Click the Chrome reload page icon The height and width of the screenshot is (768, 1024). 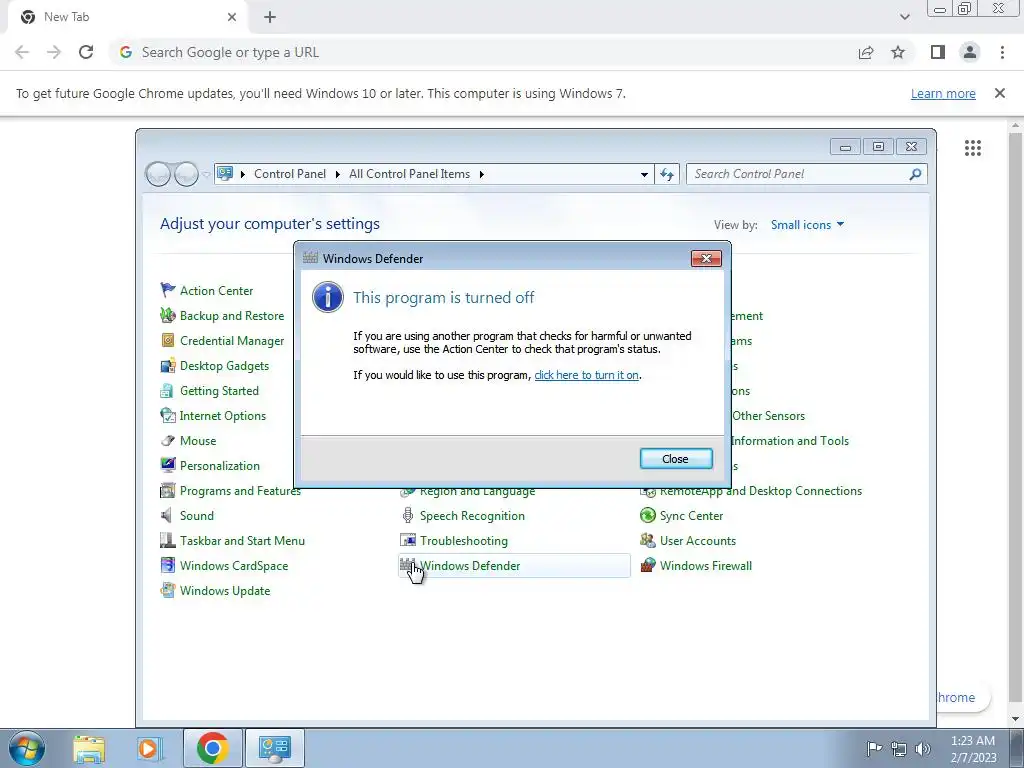point(86,52)
